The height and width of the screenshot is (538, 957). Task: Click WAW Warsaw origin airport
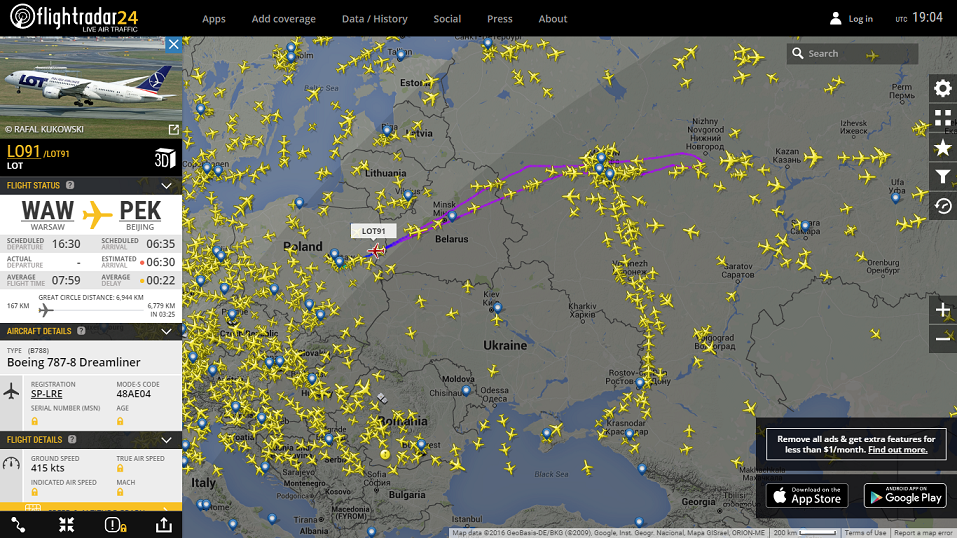point(48,214)
